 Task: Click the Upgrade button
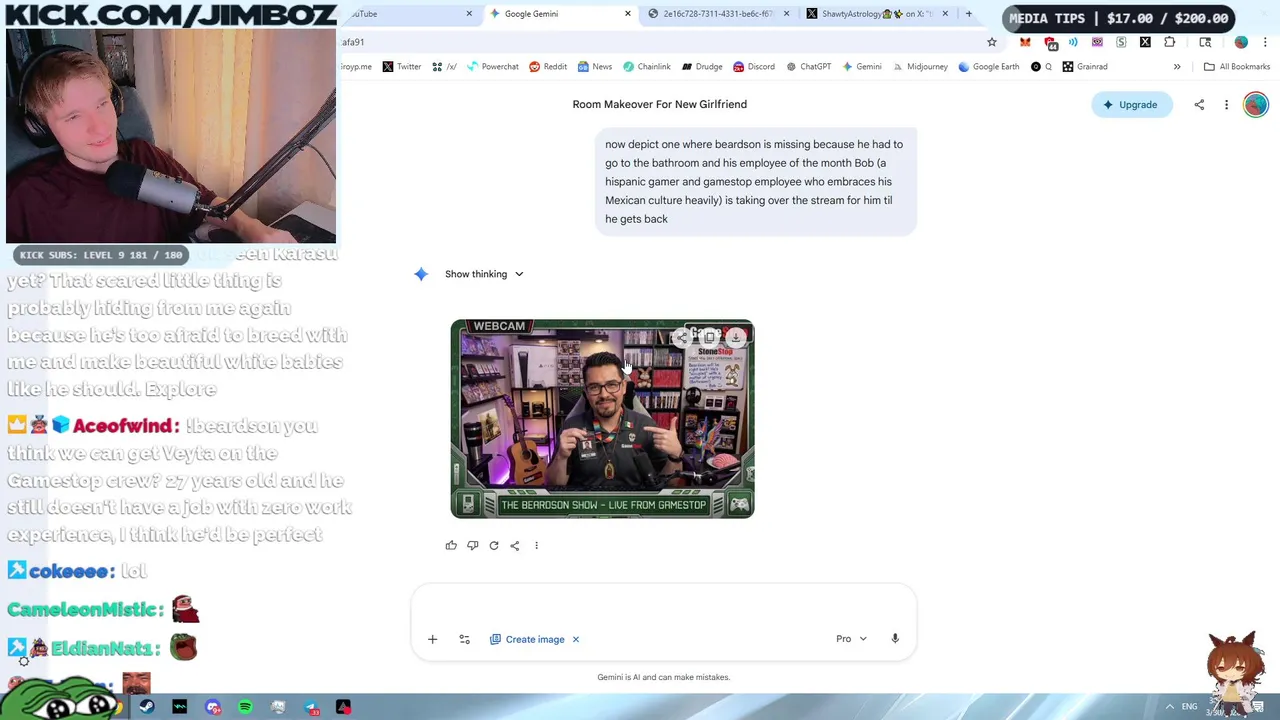(1131, 104)
